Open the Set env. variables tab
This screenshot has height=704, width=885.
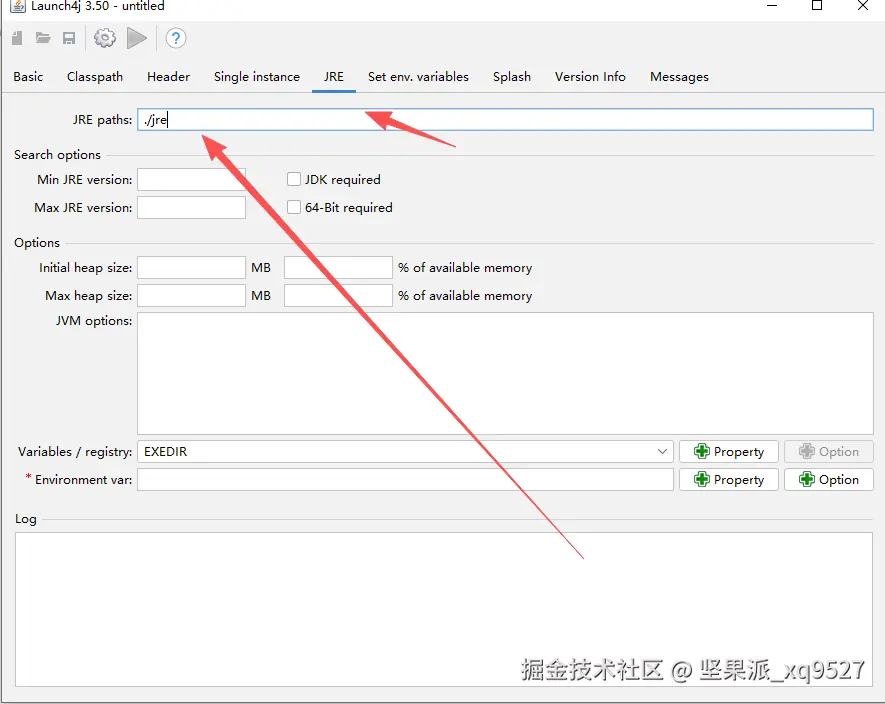418,77
